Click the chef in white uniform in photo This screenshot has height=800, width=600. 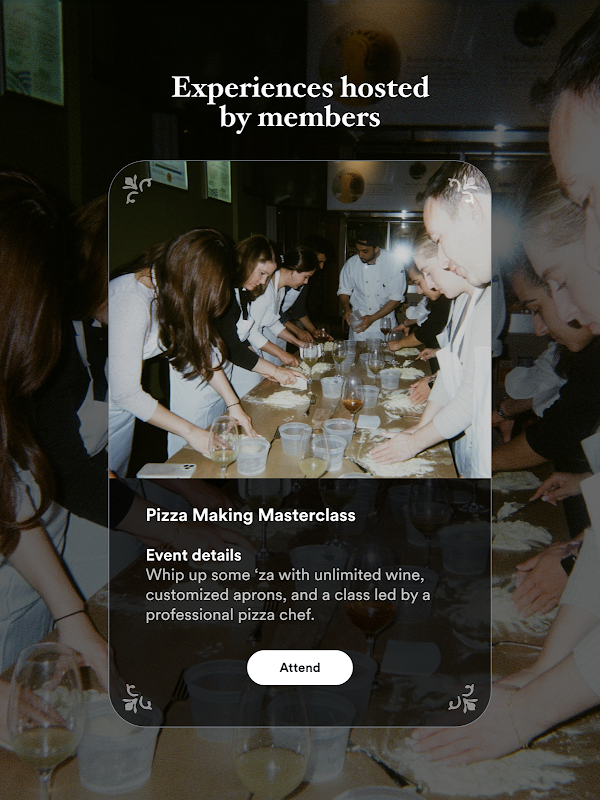coord(371,285)
